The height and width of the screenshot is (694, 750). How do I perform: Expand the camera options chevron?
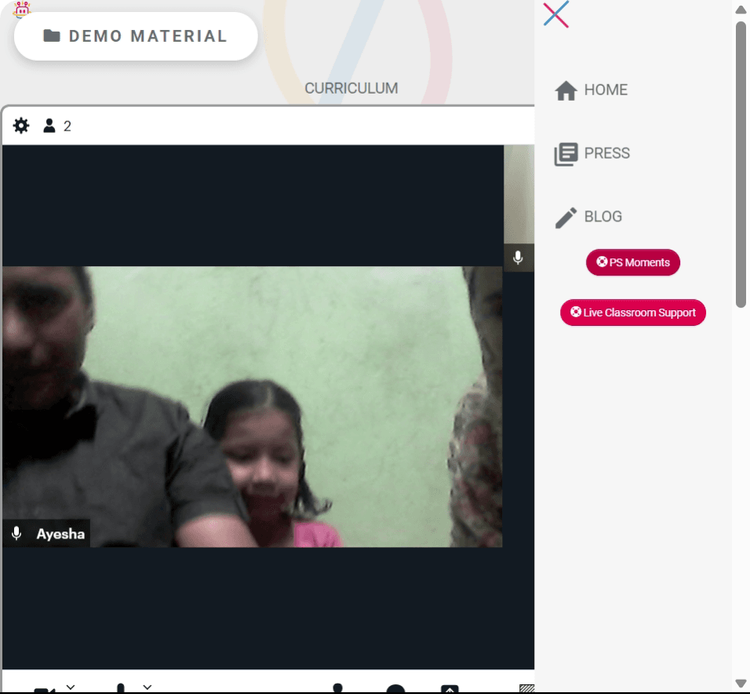tap(70, 687)
